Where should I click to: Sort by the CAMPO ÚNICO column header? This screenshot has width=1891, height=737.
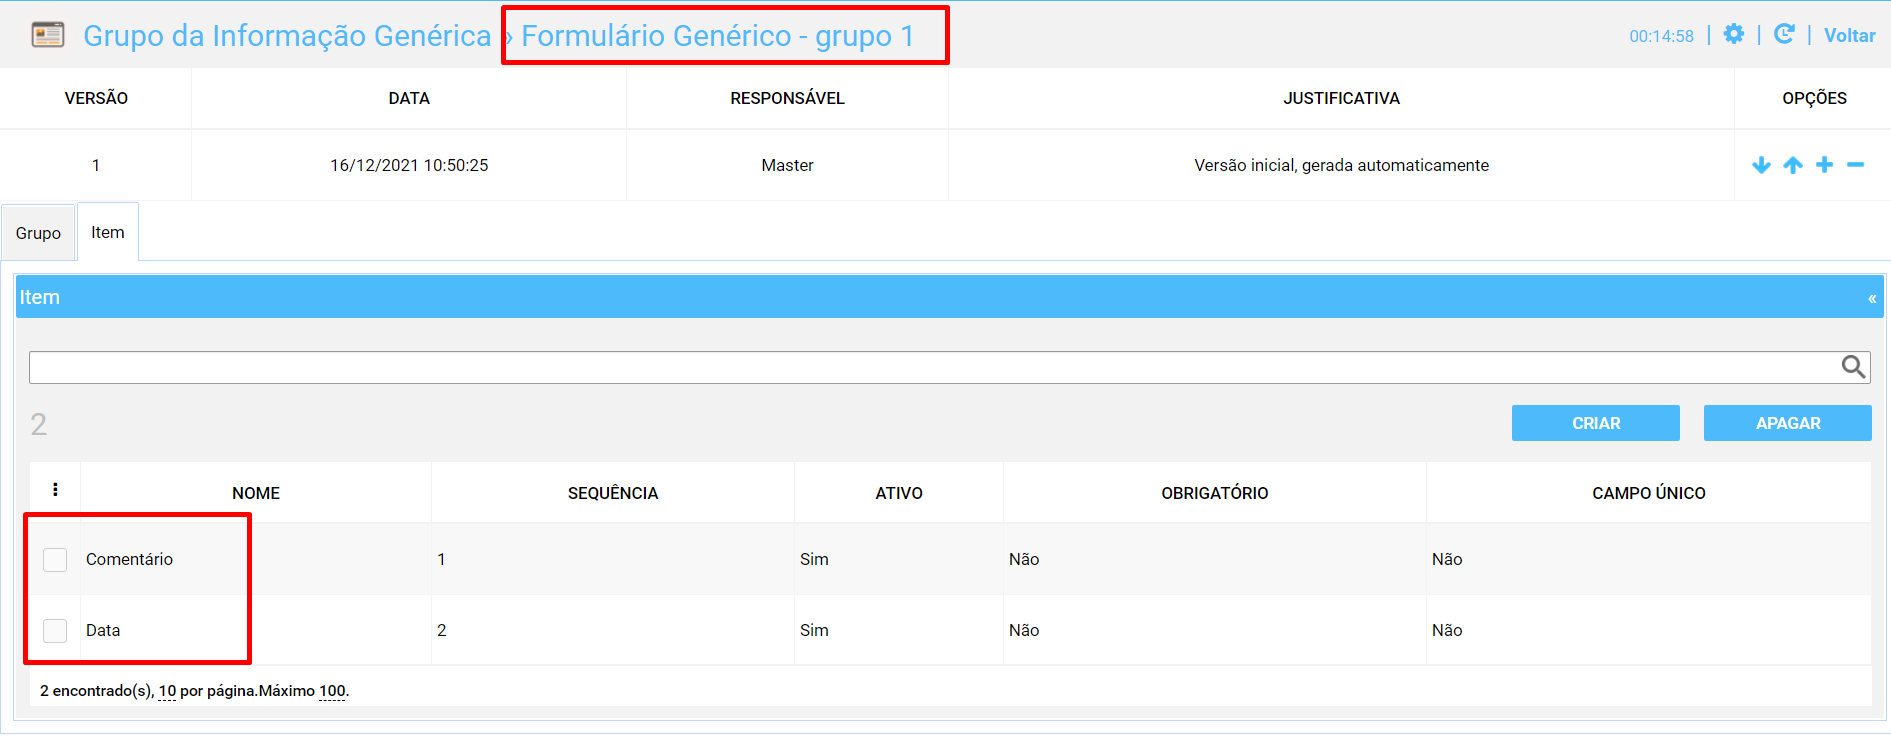(1649, 493)
